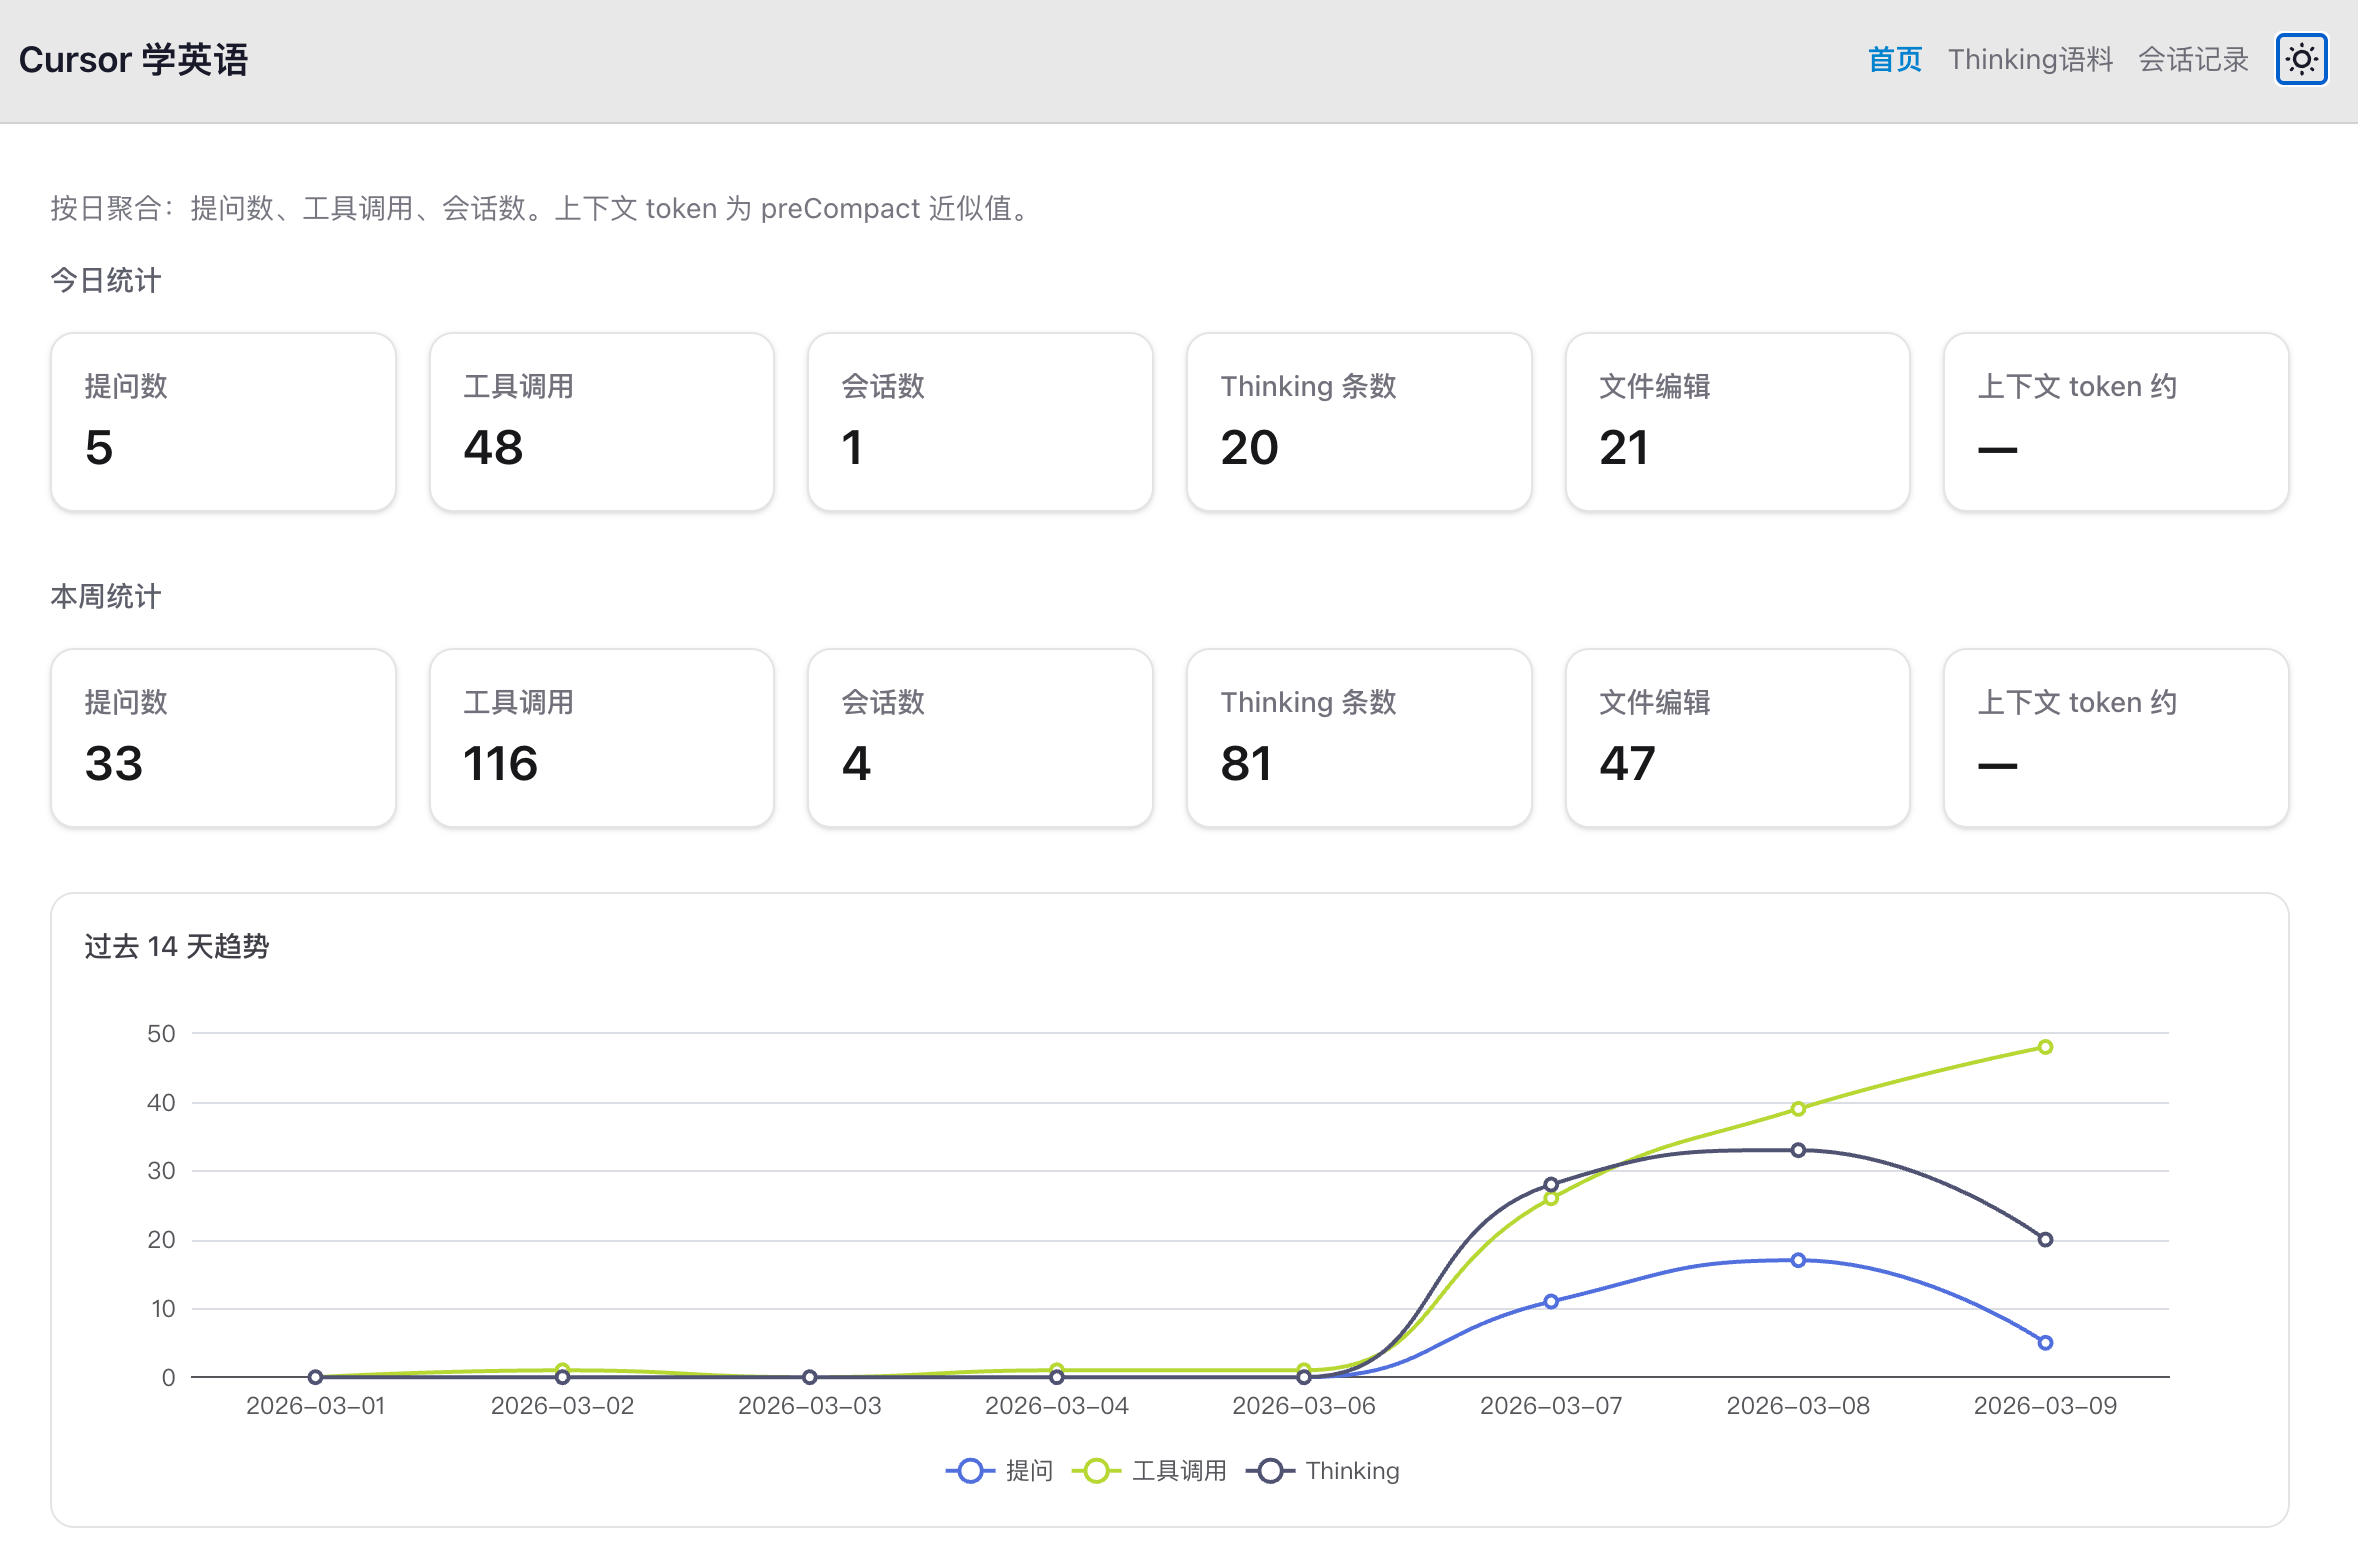Click the 工具调用 data point on 2026-03-09

click(x=2045, y=1047)
